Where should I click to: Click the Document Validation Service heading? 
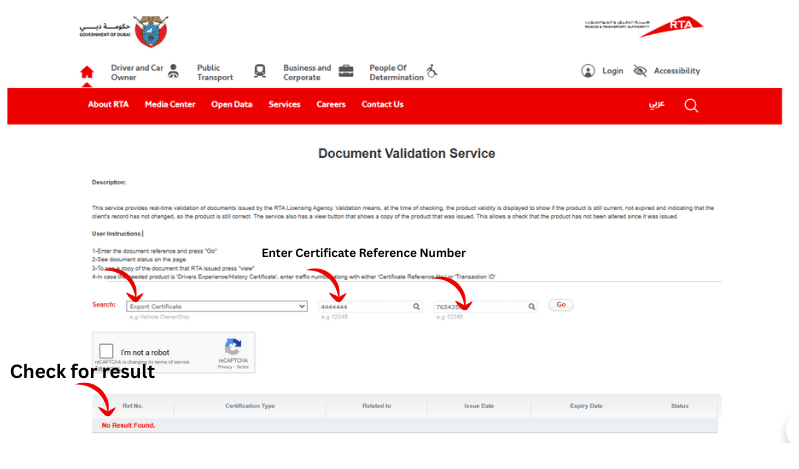coord(407,153)
